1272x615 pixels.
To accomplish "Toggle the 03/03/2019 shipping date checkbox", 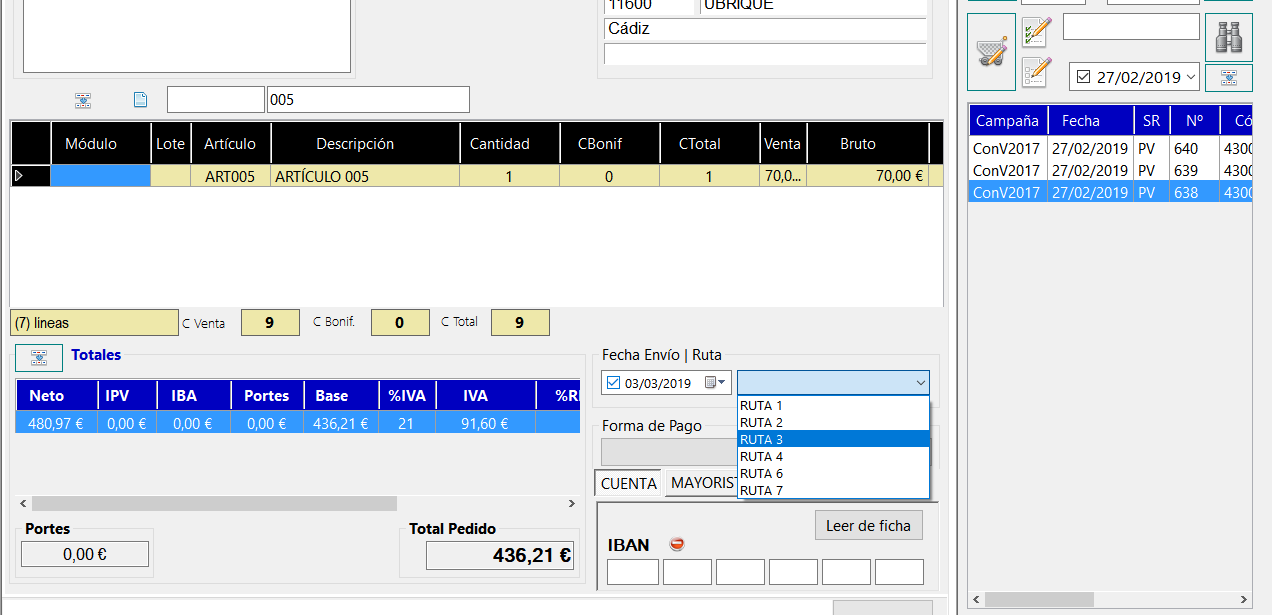I will tap(614, 383).
